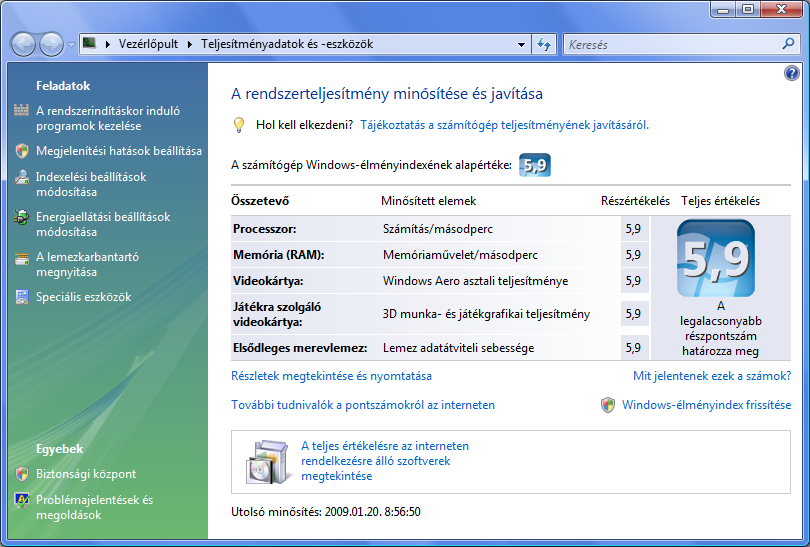
Task: Expand the Vezérlőpult breadcrumb arrow
Action: (190, 45)
